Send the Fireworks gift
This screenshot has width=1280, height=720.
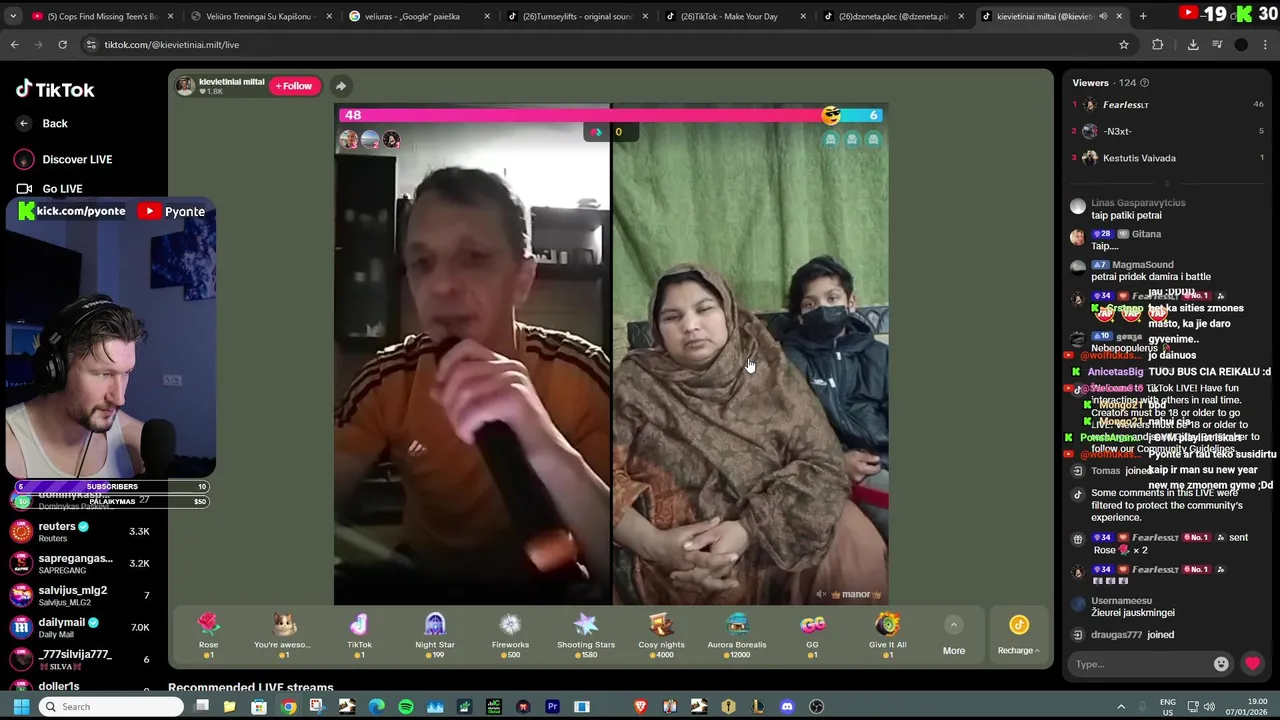[510, 634]
